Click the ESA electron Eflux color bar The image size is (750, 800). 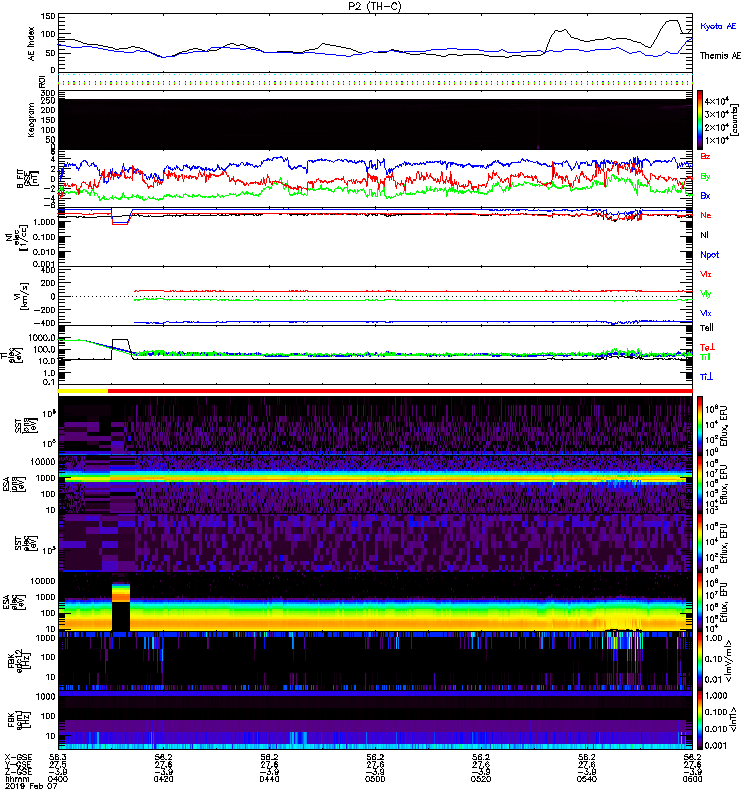(x=700, y=602)
